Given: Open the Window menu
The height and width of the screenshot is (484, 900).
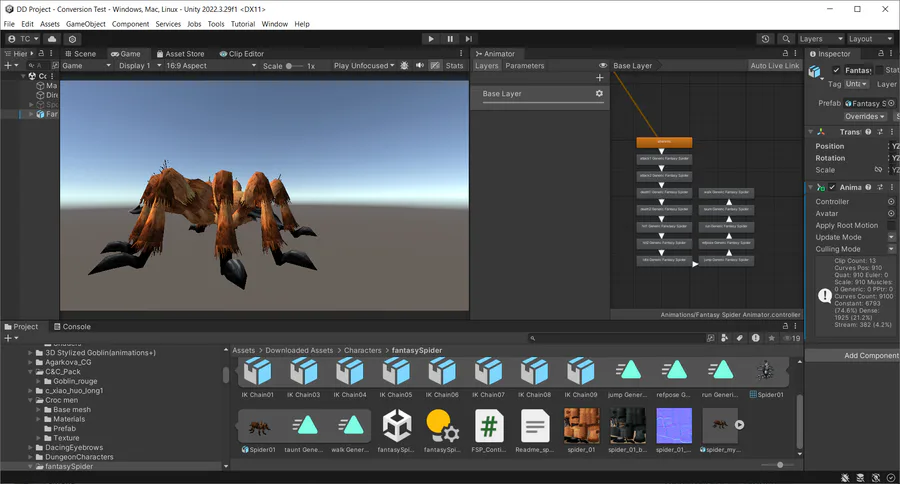Looking at the screenshot, I should pos(274,24).
